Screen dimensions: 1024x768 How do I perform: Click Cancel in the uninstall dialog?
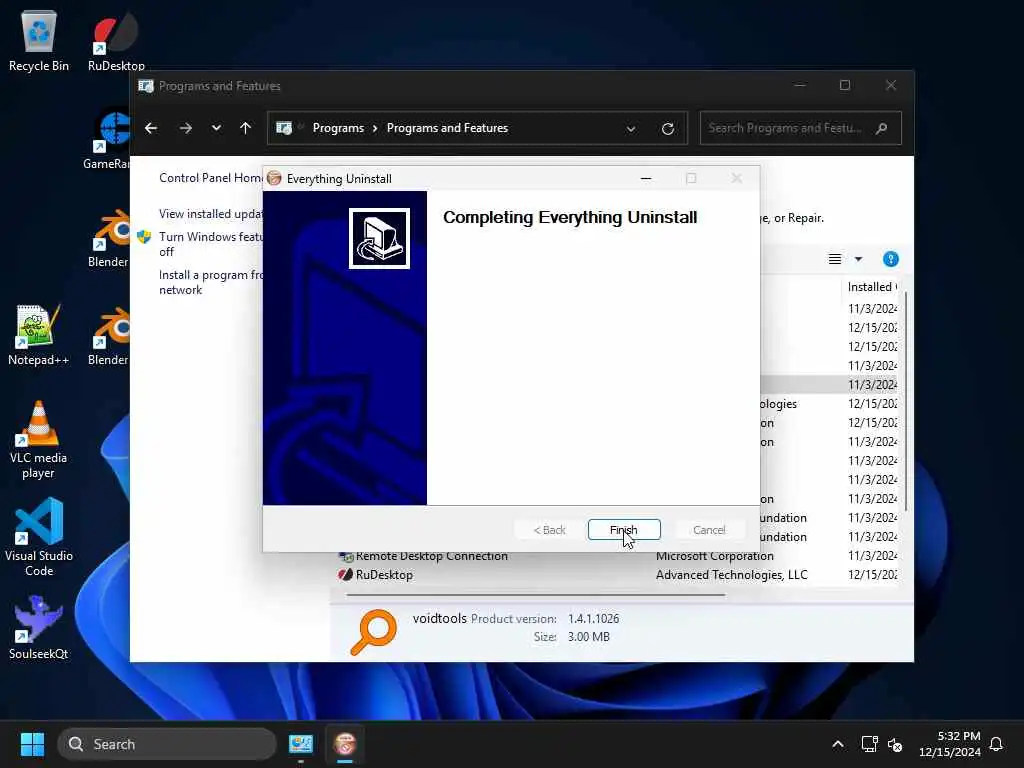(709, 530)
